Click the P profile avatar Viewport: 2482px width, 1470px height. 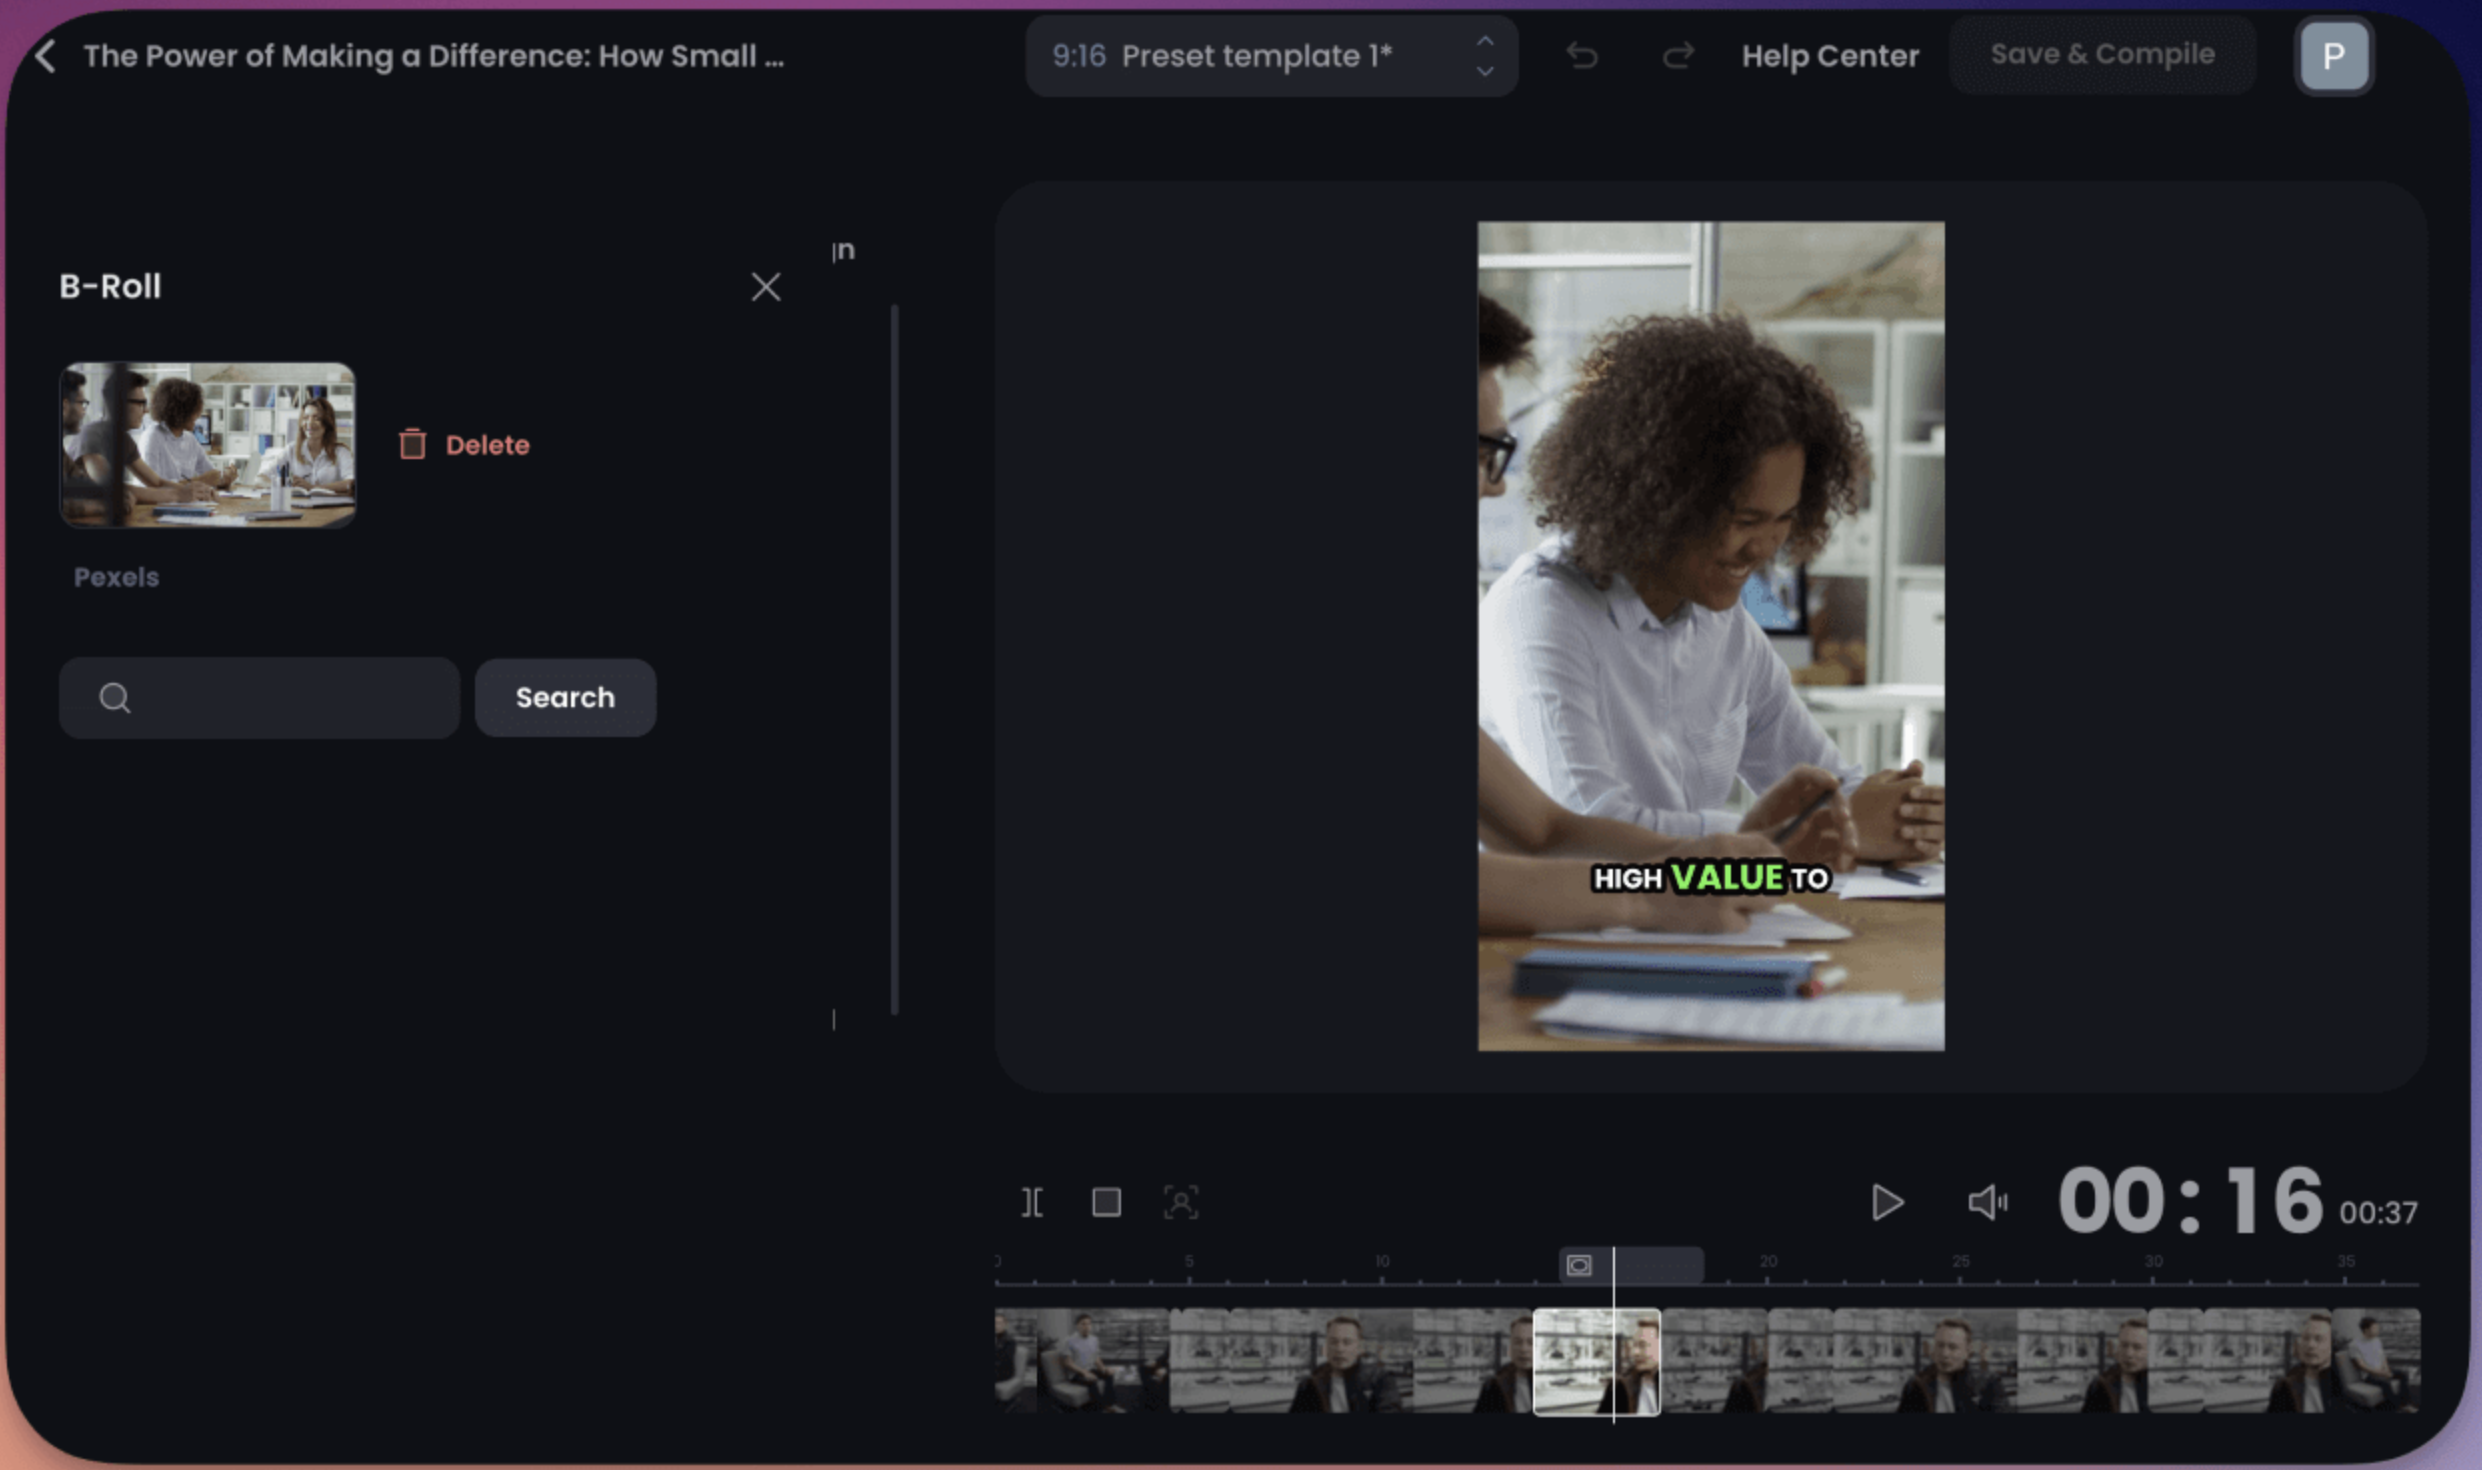[x=2333, y=56]
